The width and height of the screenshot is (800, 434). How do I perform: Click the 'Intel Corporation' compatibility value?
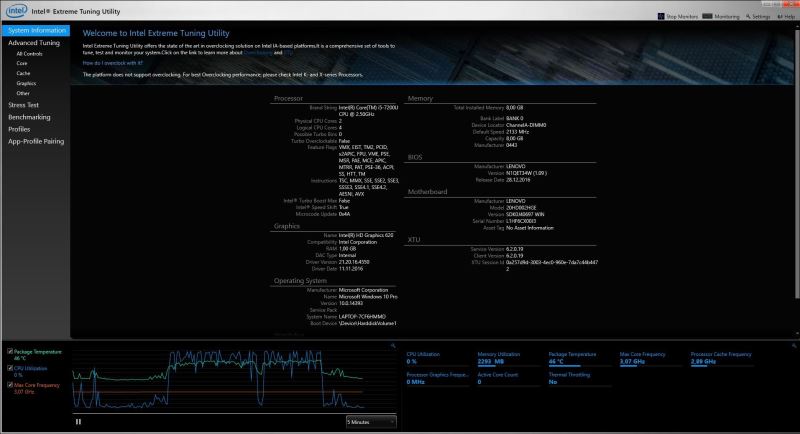[x=358, y=242]
